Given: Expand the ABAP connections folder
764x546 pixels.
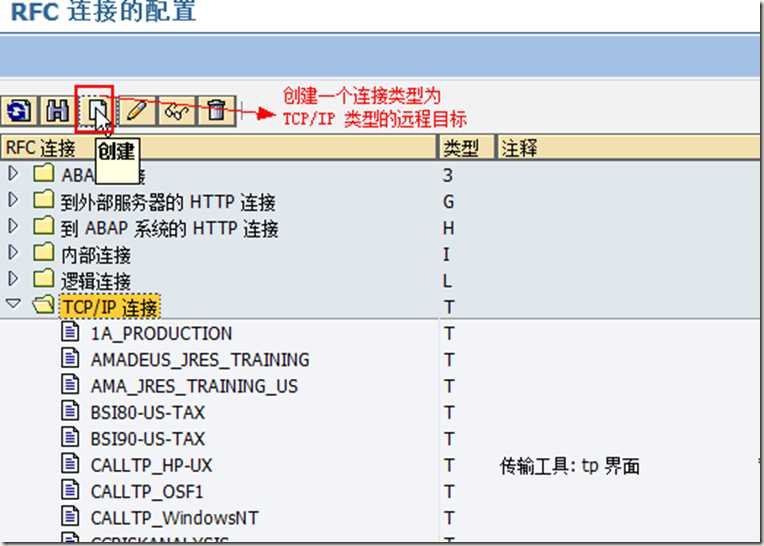Looking at the screenshot, I should point(13,173).
